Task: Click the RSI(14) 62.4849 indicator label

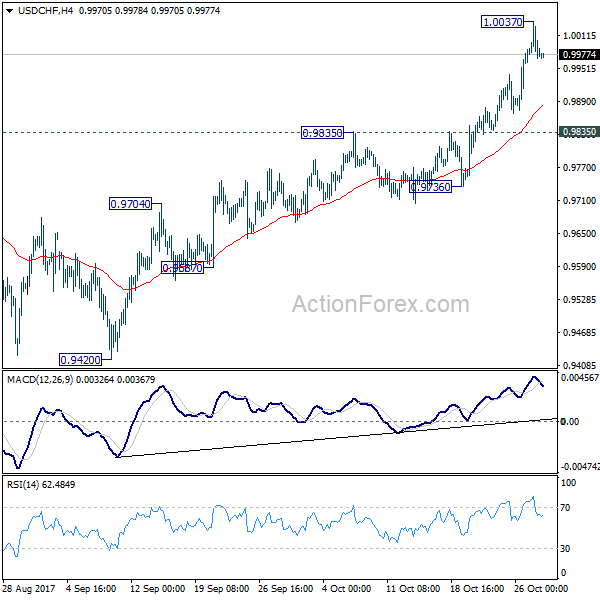Action: tap(41, 484)
